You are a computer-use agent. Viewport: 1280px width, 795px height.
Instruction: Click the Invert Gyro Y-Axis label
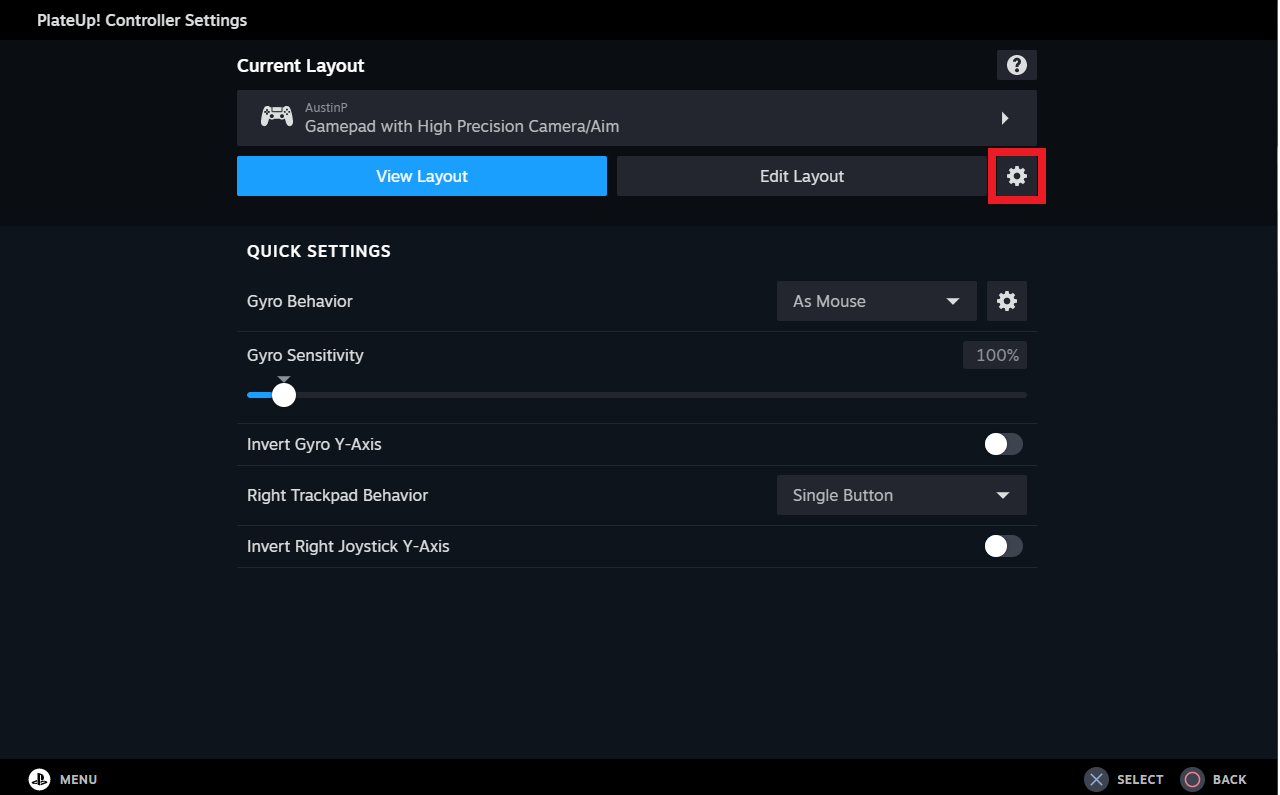[x=314, y=444]
